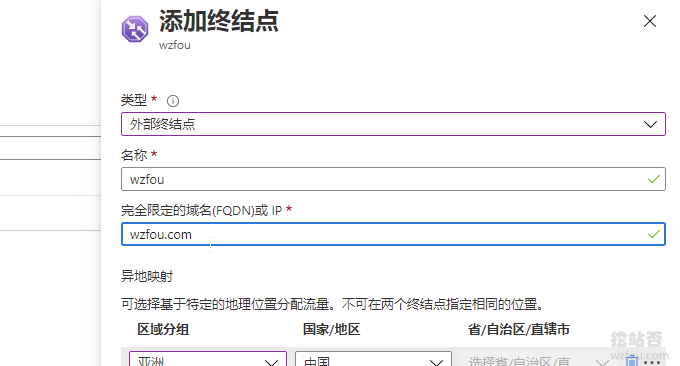Click the 异地映射 section label
680x366 pixels.
click(x=147, y=276)
